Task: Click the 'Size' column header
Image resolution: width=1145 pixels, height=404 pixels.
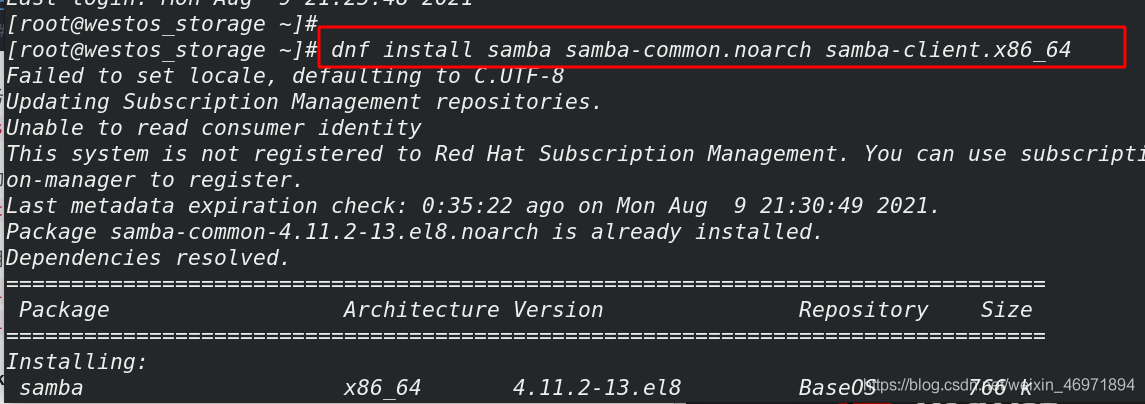Action: pos(1006,310)
